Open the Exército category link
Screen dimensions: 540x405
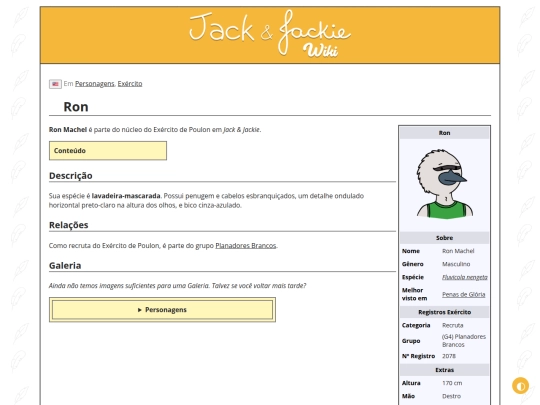[130, 84]
